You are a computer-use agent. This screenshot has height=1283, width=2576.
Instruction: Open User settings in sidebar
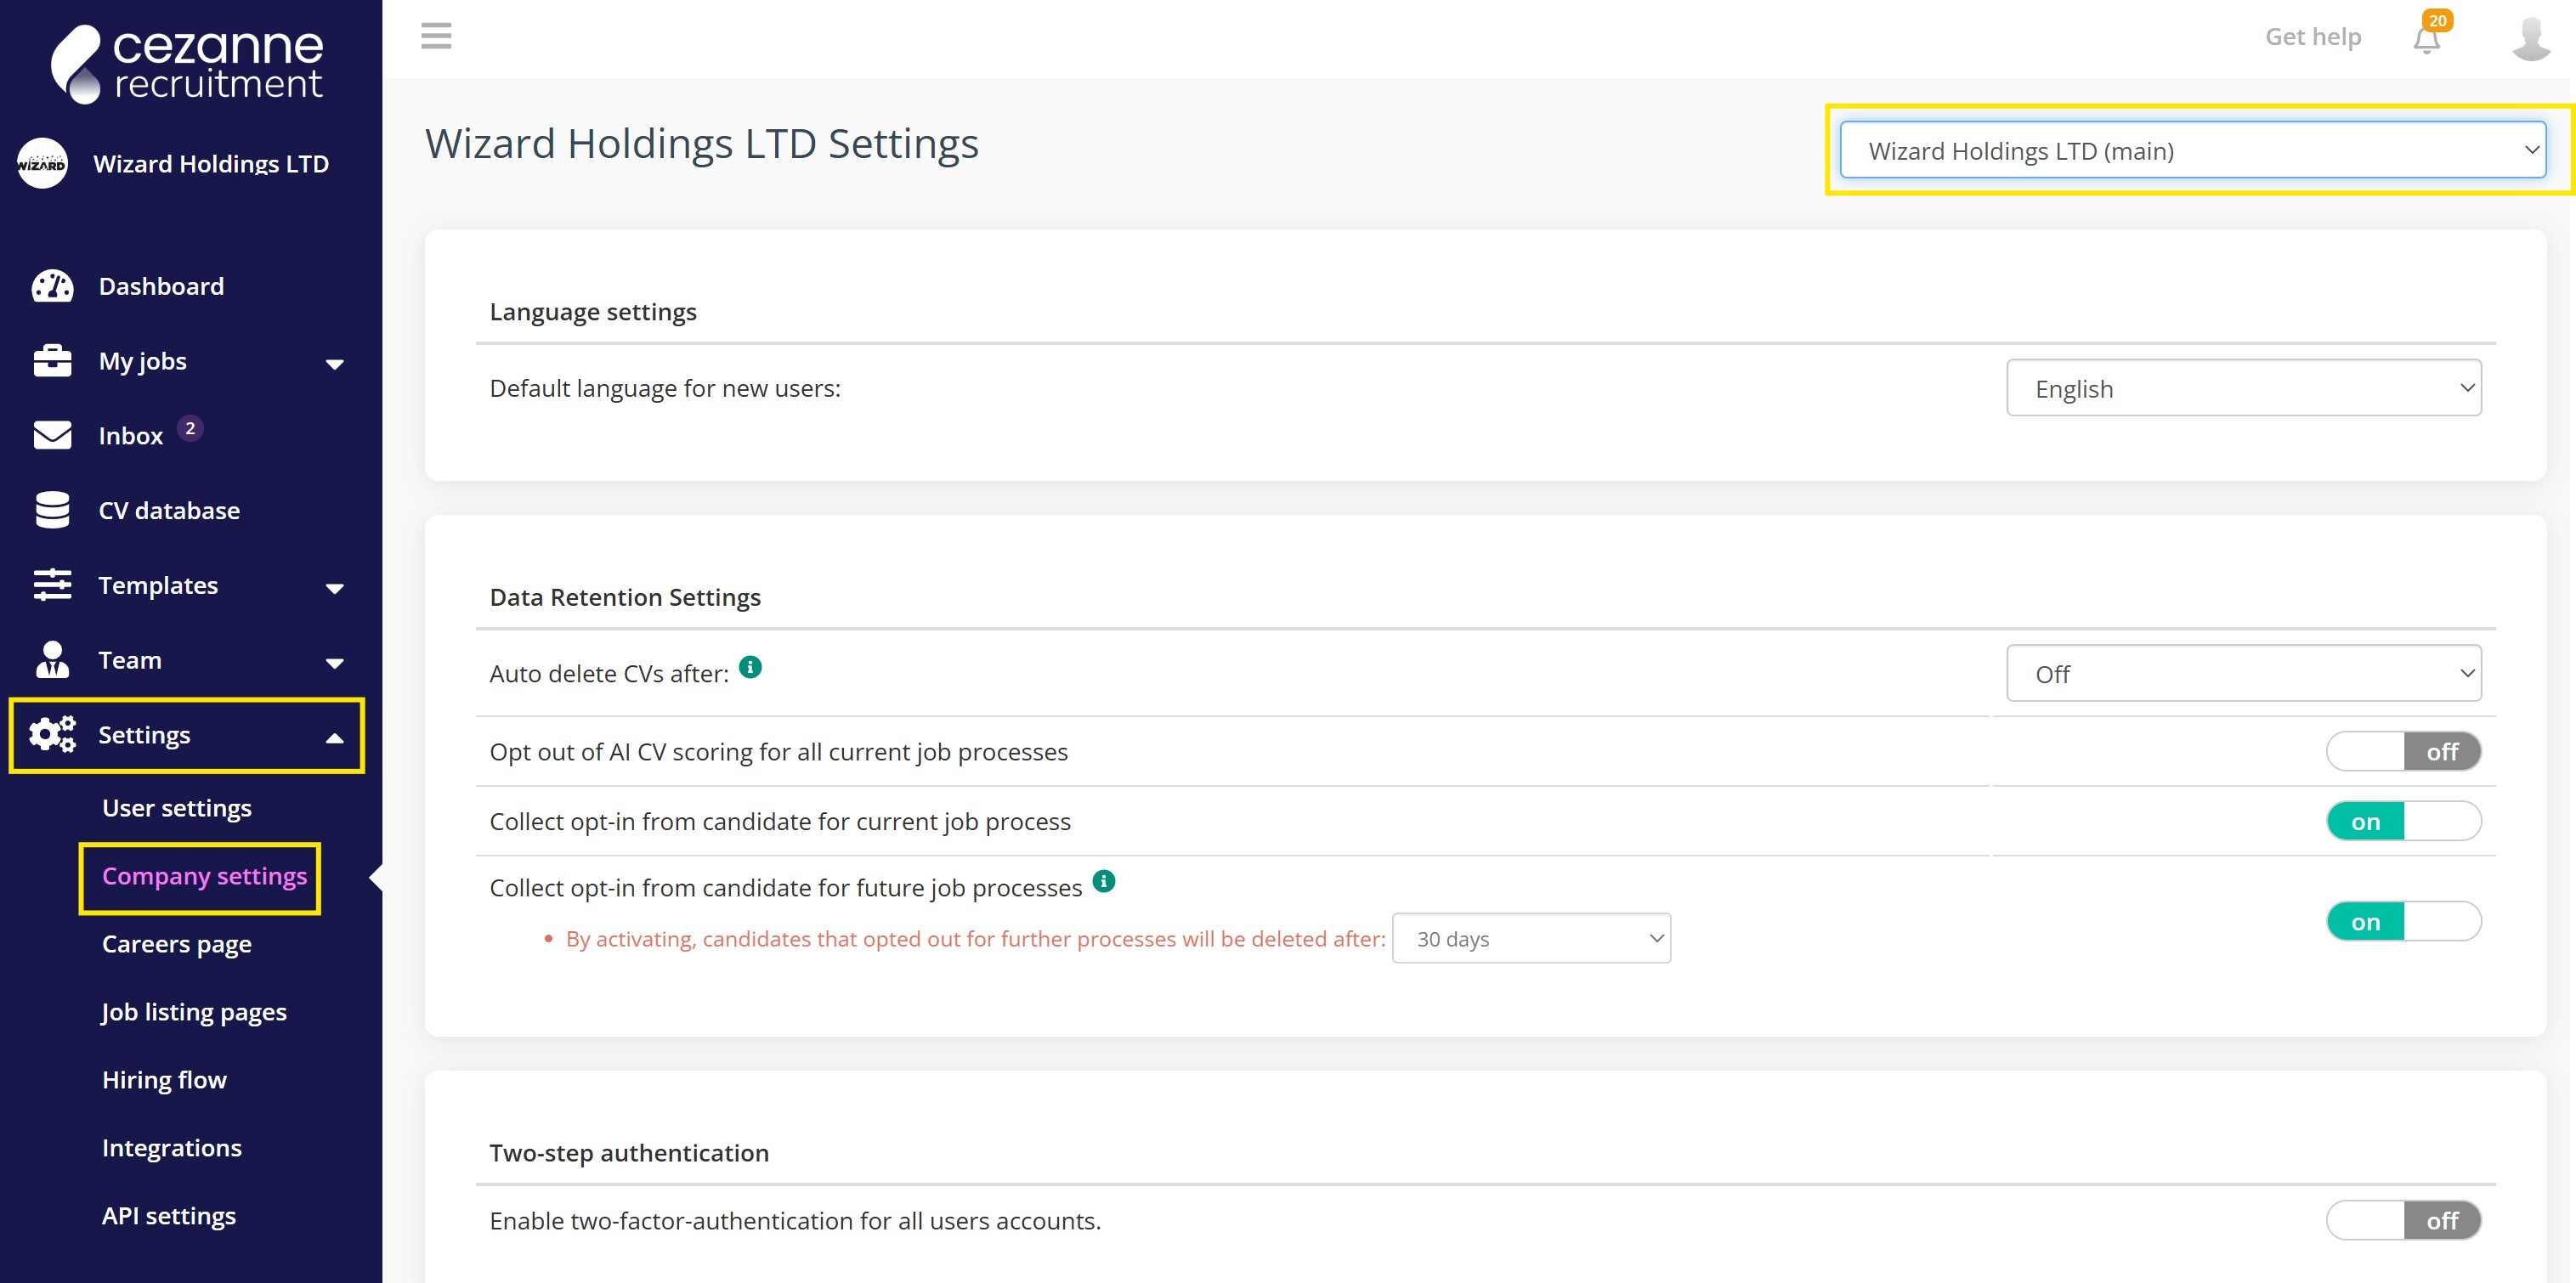click(177, 808)
